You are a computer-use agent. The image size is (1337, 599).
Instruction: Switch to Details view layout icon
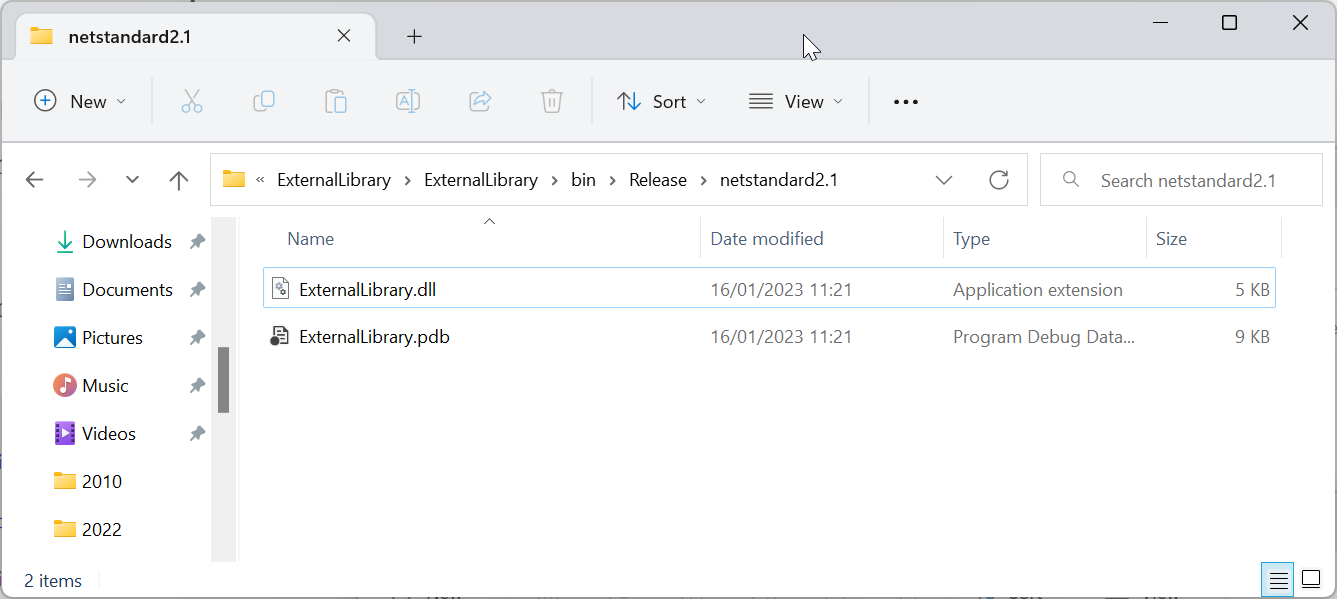point(1277,579)
